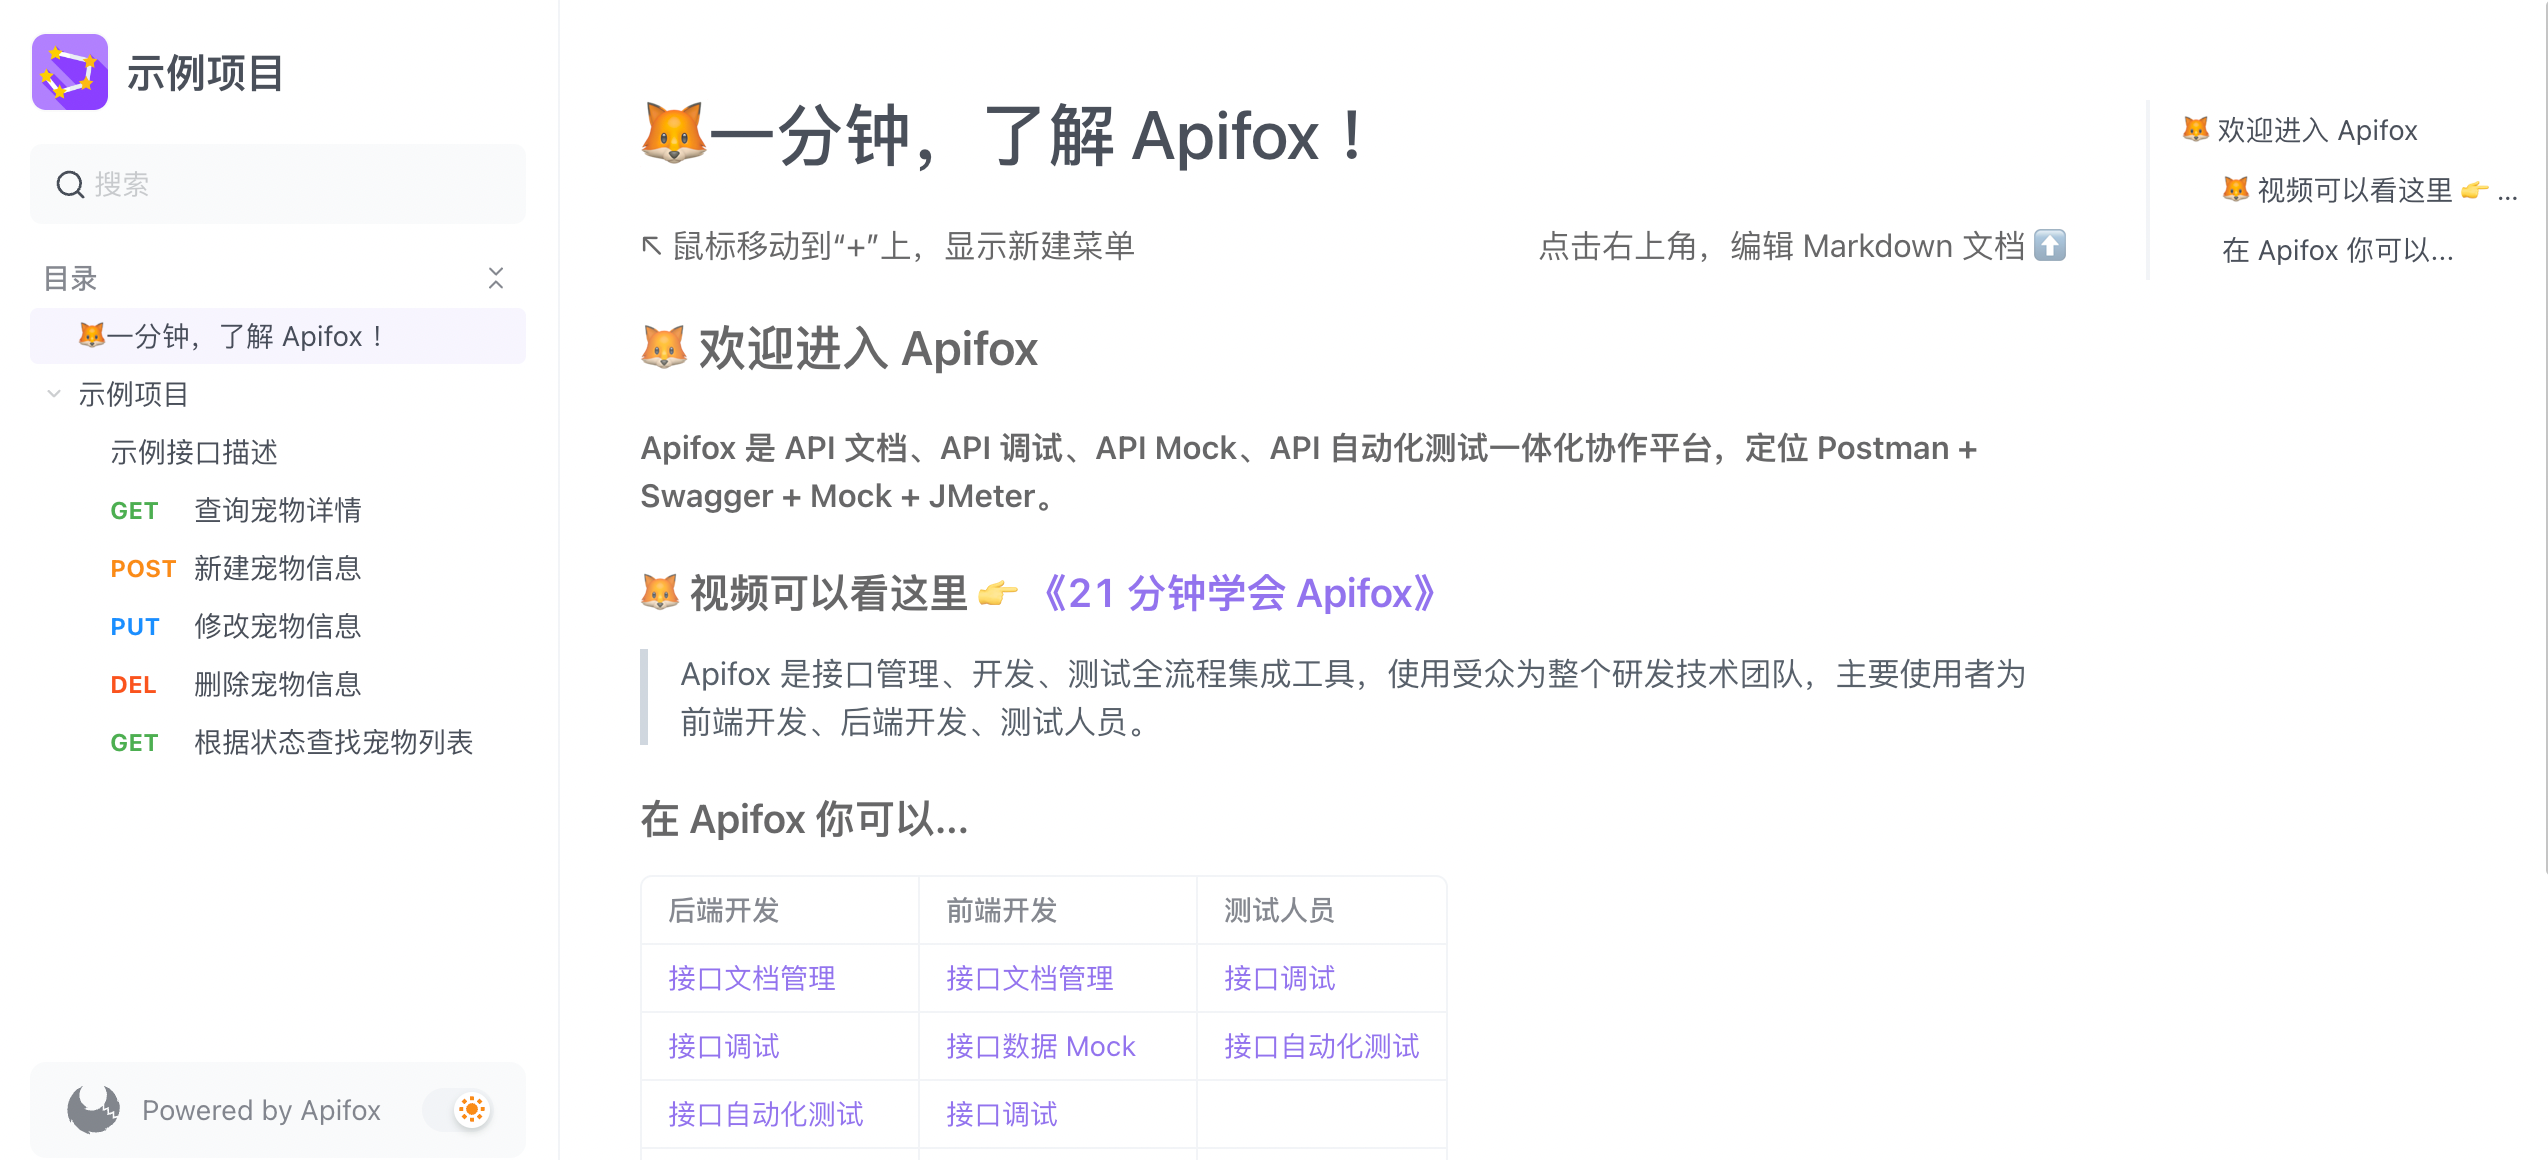
Task: Click the DEL badge for 删除宠物信息
Action: pyautogui.click(x=133, y=685)
